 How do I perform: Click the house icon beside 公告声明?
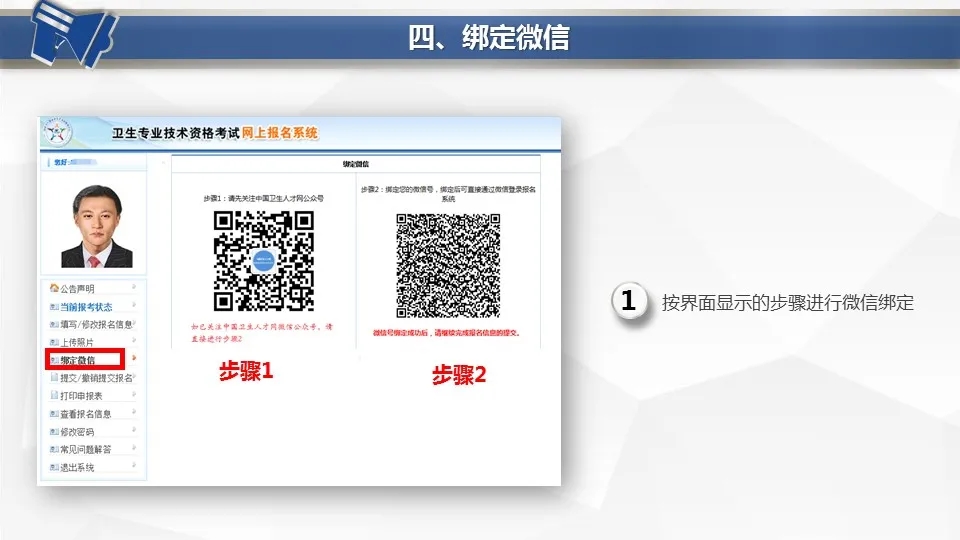54,288
